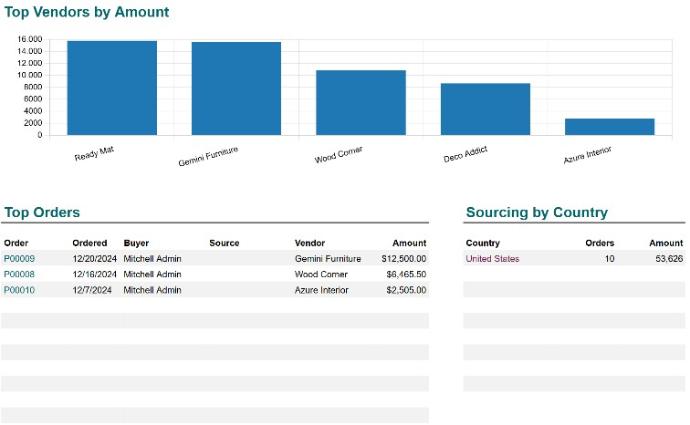The width and height of the screenshot is (690, 425).
Task: Select the sourcing amount 53,626
Action: tap(669, 259)
